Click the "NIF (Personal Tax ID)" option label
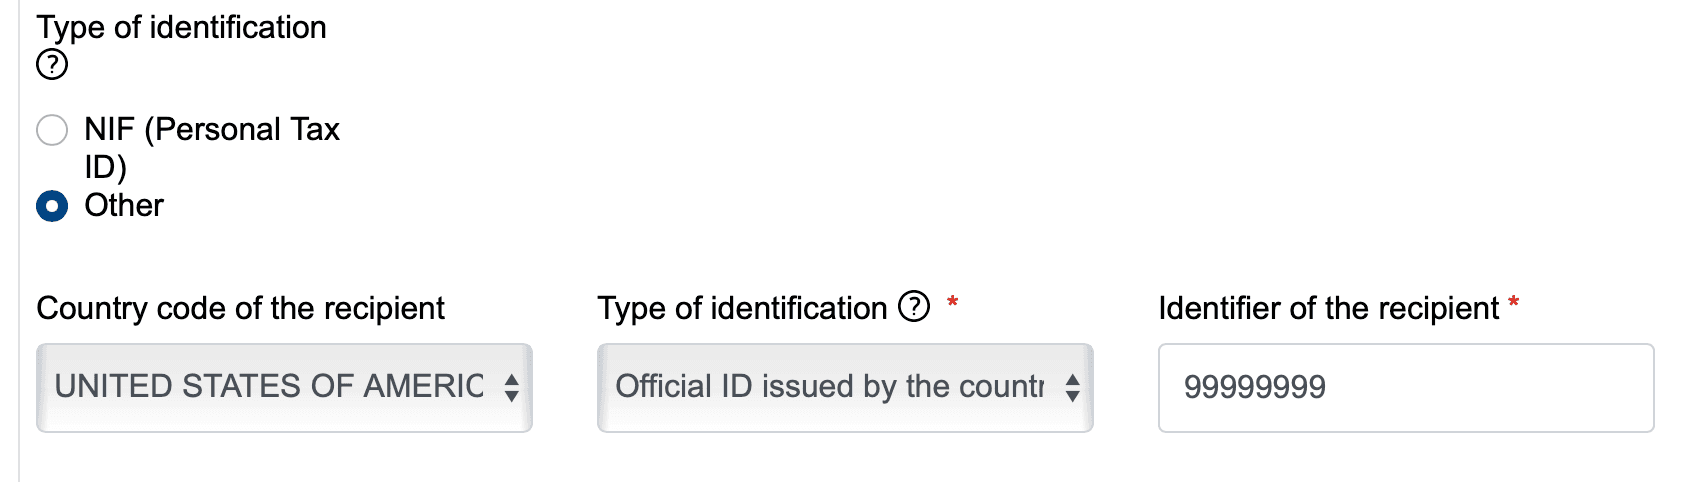 211,130
